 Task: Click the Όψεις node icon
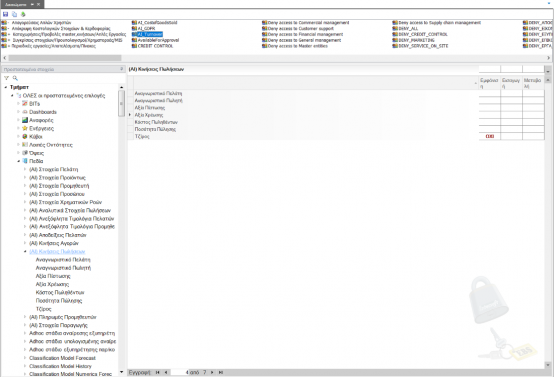coord(25,153)
